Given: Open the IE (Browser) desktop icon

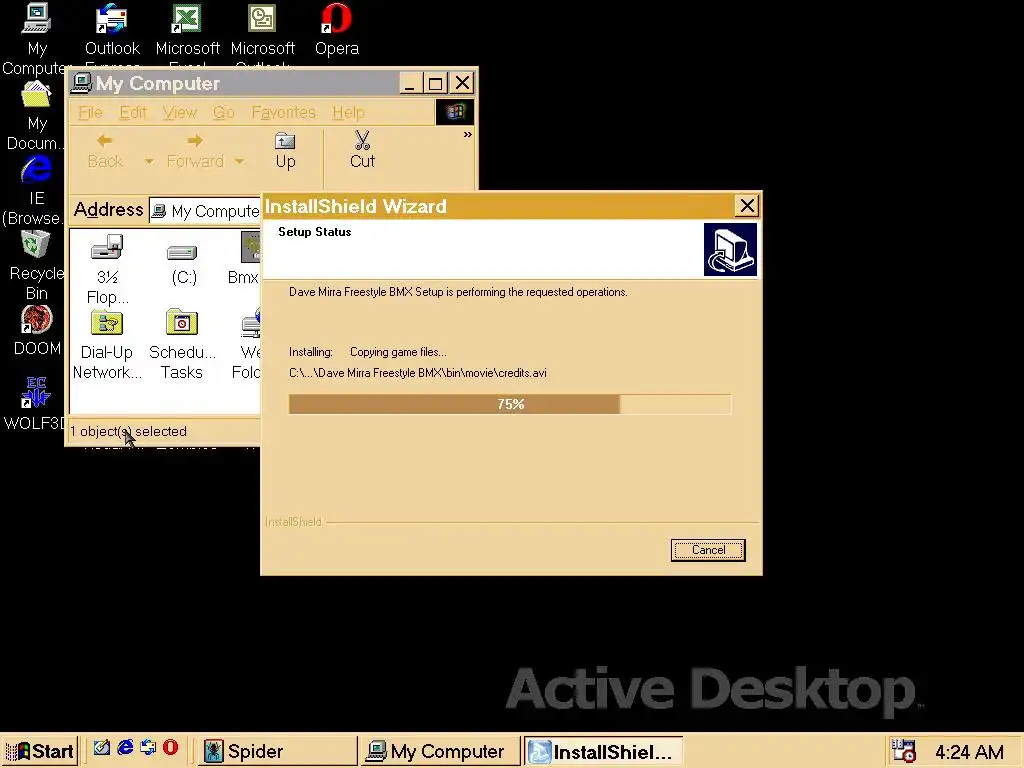Looking at the screenshot, I should (36, 191).
